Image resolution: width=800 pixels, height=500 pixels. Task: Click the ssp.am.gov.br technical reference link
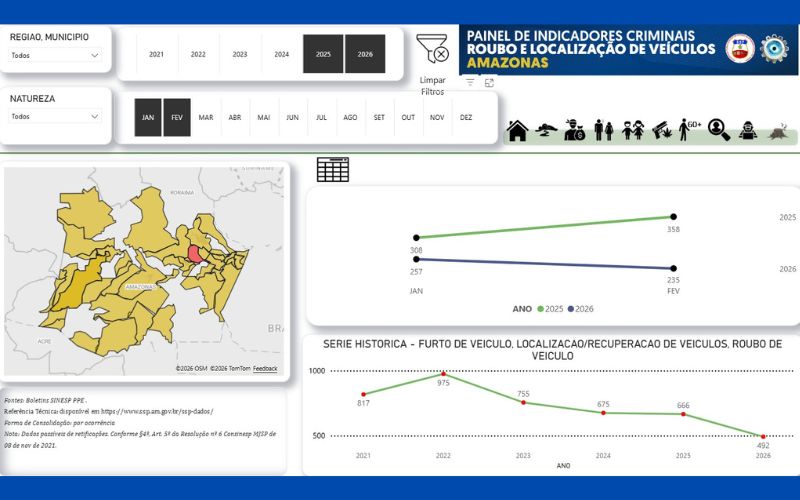point(157,411)
